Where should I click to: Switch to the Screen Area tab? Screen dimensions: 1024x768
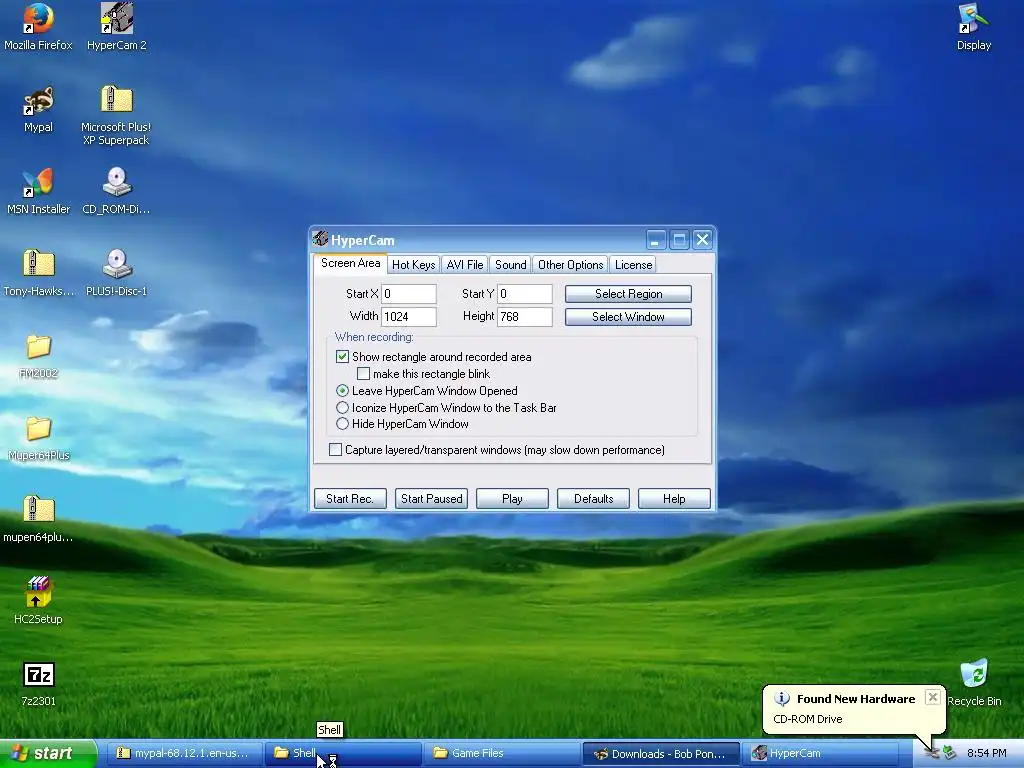coord(351,263)
